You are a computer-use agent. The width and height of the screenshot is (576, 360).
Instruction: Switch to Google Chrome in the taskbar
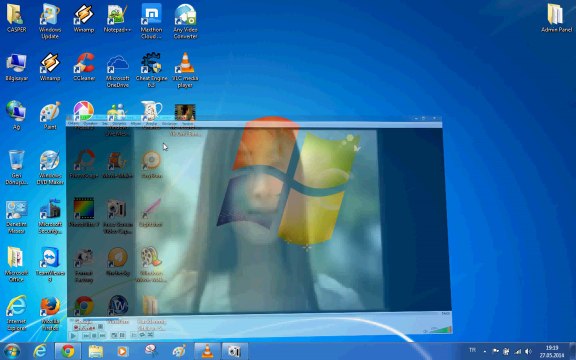68,352
